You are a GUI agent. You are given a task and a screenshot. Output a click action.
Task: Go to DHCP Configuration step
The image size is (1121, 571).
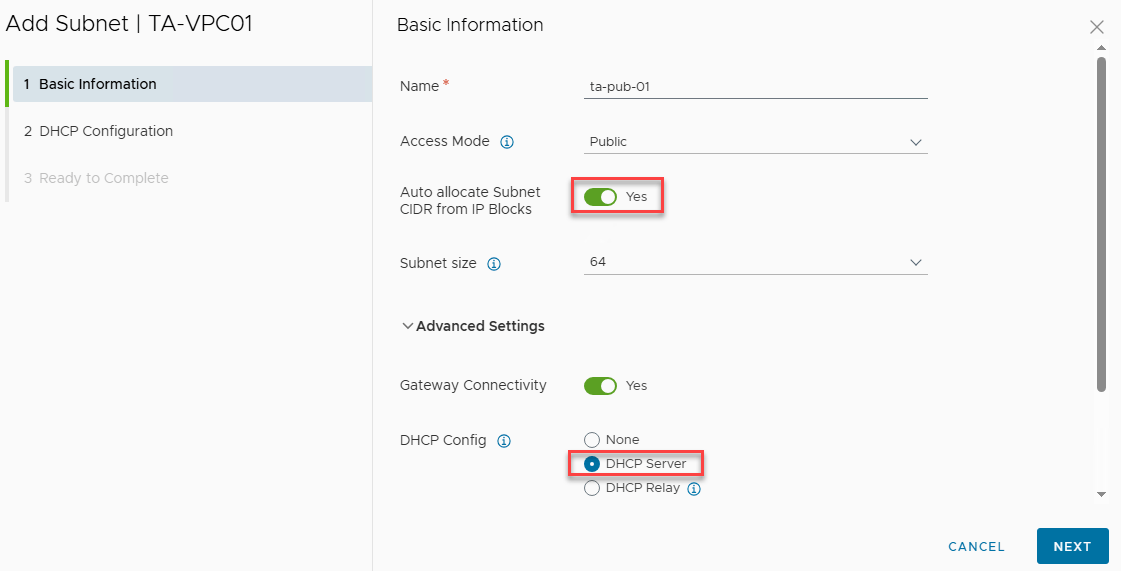[106, 131]
